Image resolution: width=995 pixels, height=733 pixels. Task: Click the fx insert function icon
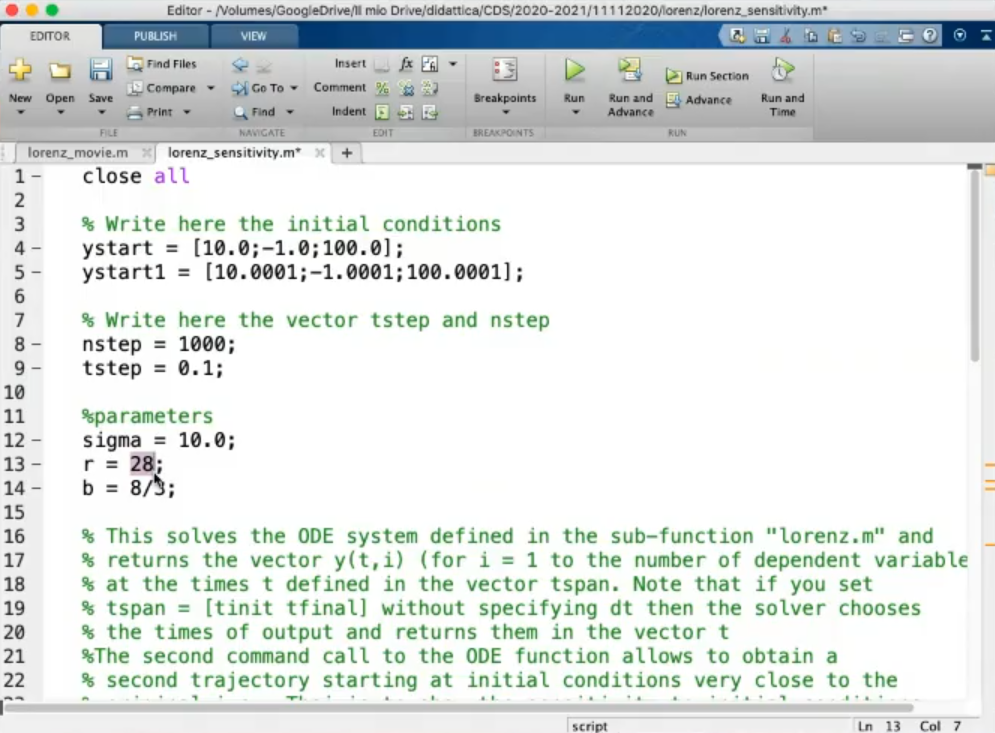point(406,64)
